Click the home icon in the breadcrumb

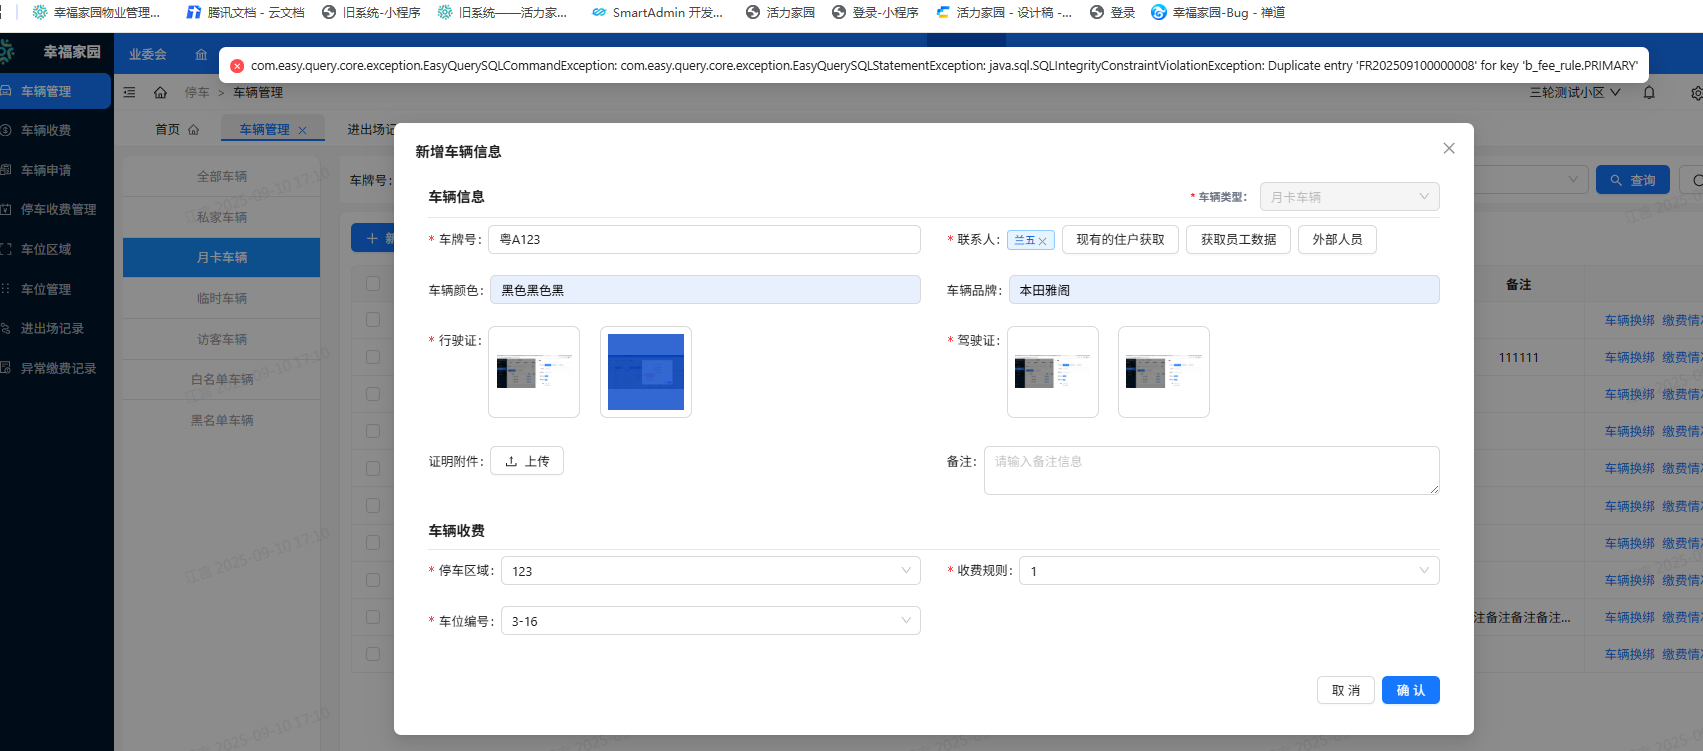pyautogui.click(x=160, y=92)
